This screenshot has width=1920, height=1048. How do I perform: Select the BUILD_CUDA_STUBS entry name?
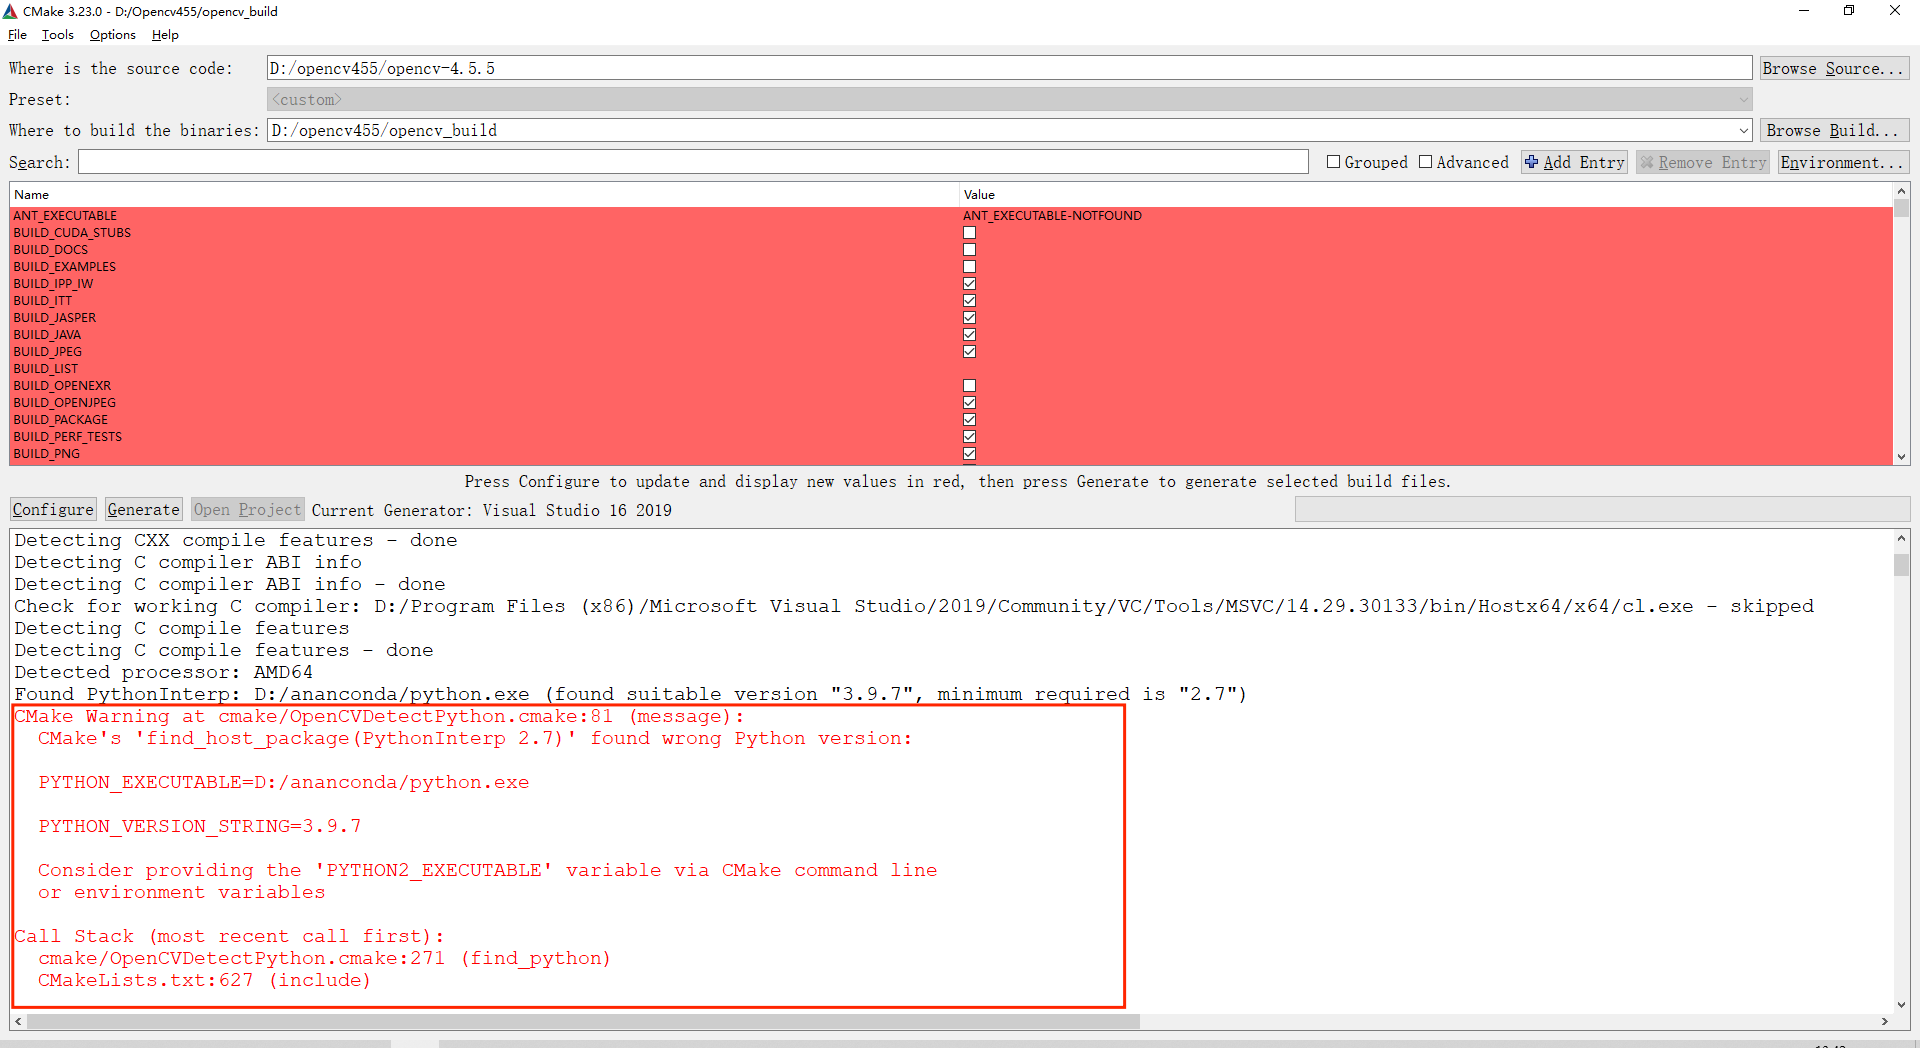pyautogui.click(x=72, y=233)
